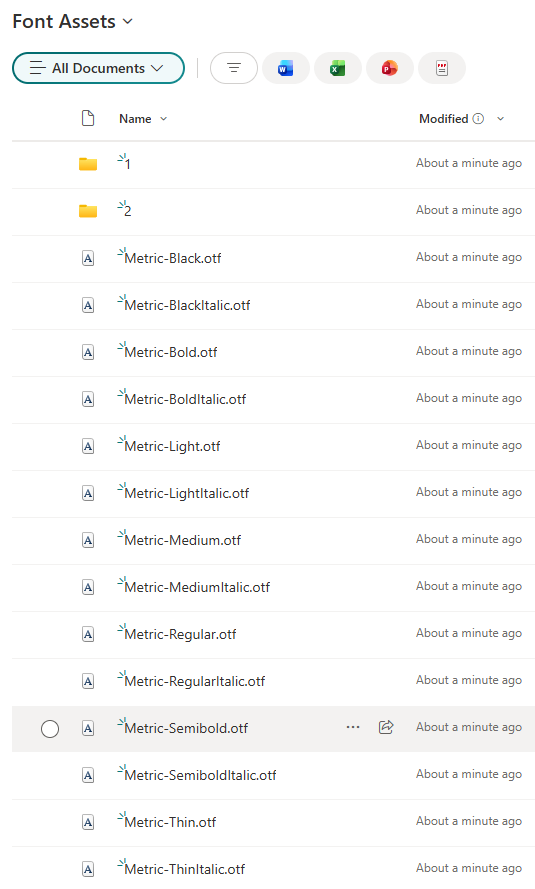This screenshot has height=889, width=535.
Task: Filter documents by Word file type
Action: [286, 68]
